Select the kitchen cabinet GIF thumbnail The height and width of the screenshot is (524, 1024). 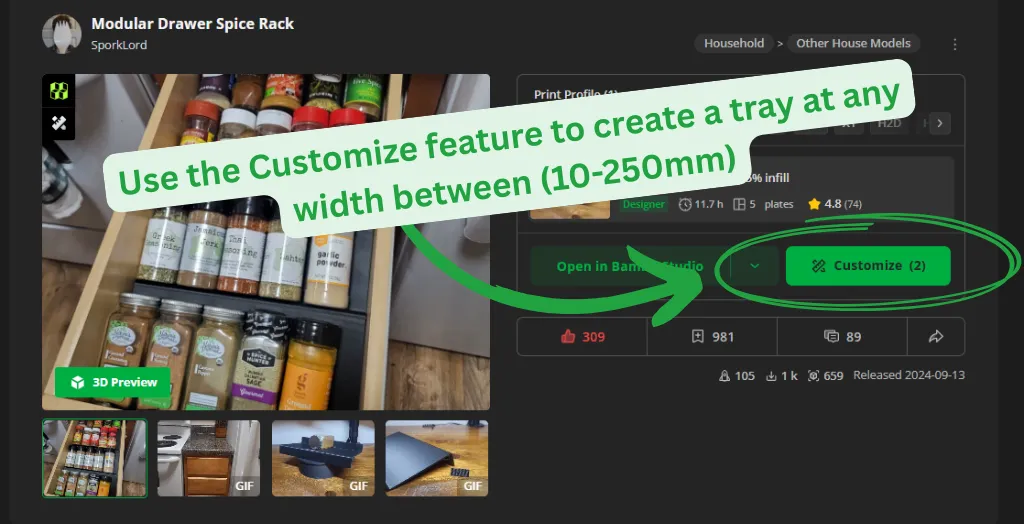[208, 458]
